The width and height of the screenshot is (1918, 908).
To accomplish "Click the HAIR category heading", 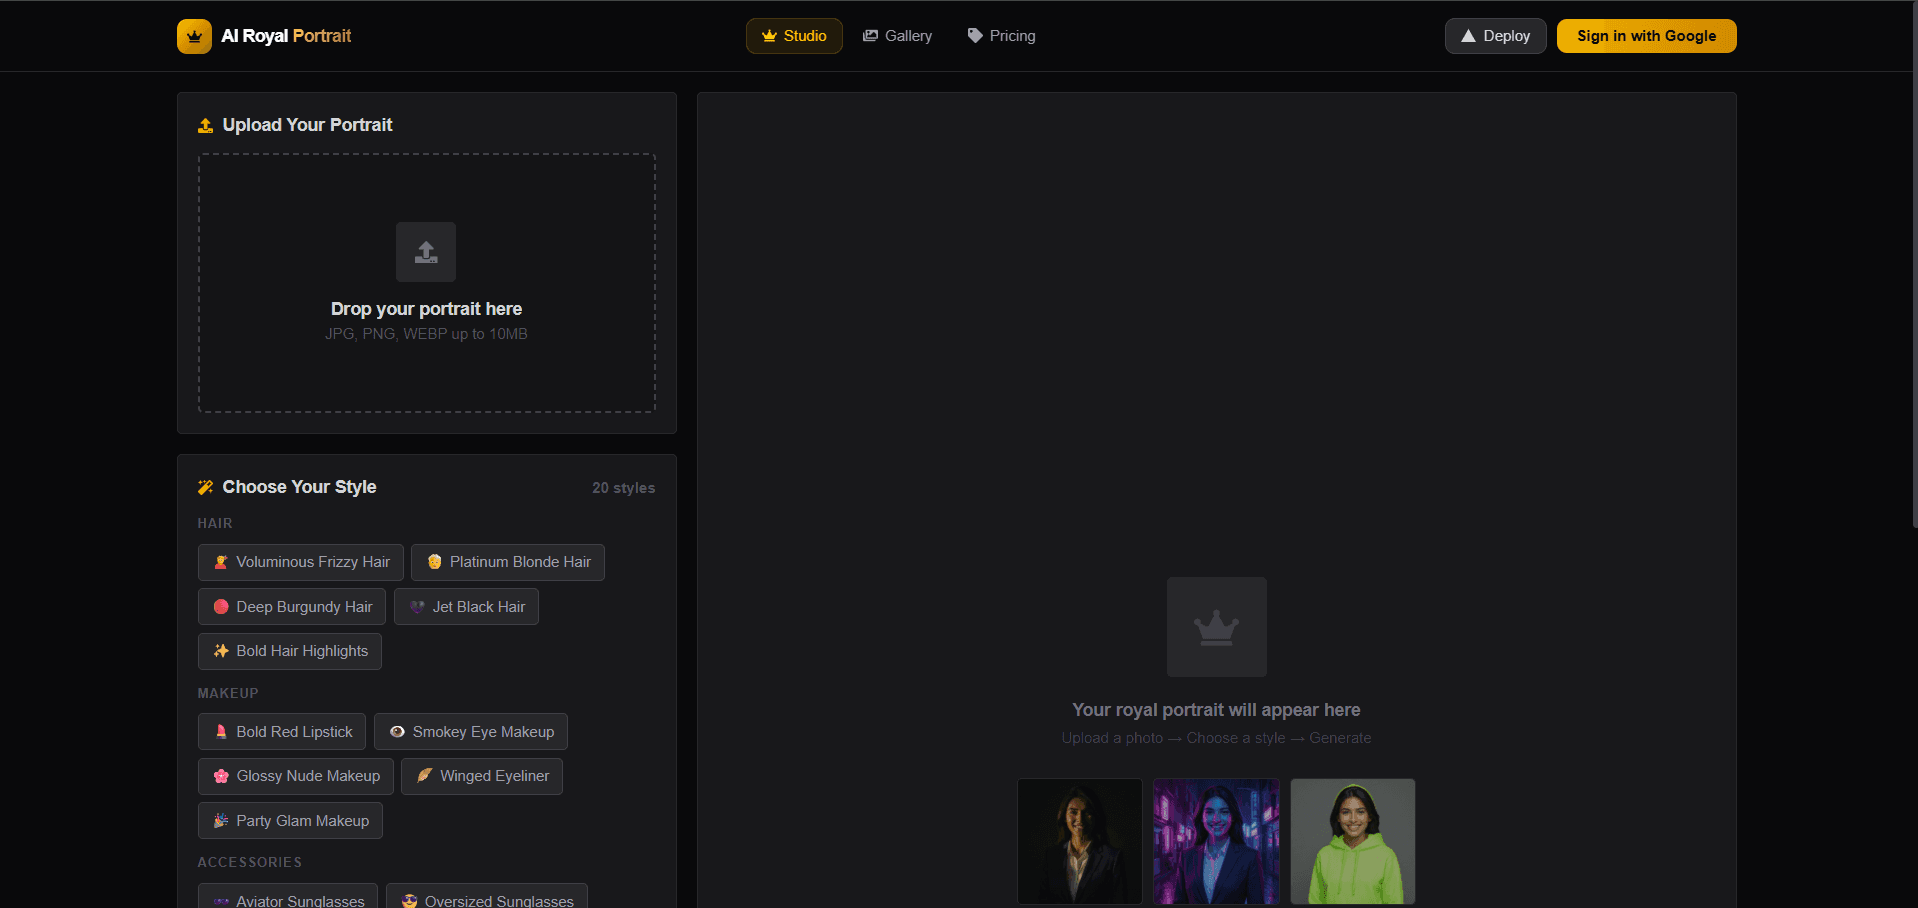I will coord(215,523).
